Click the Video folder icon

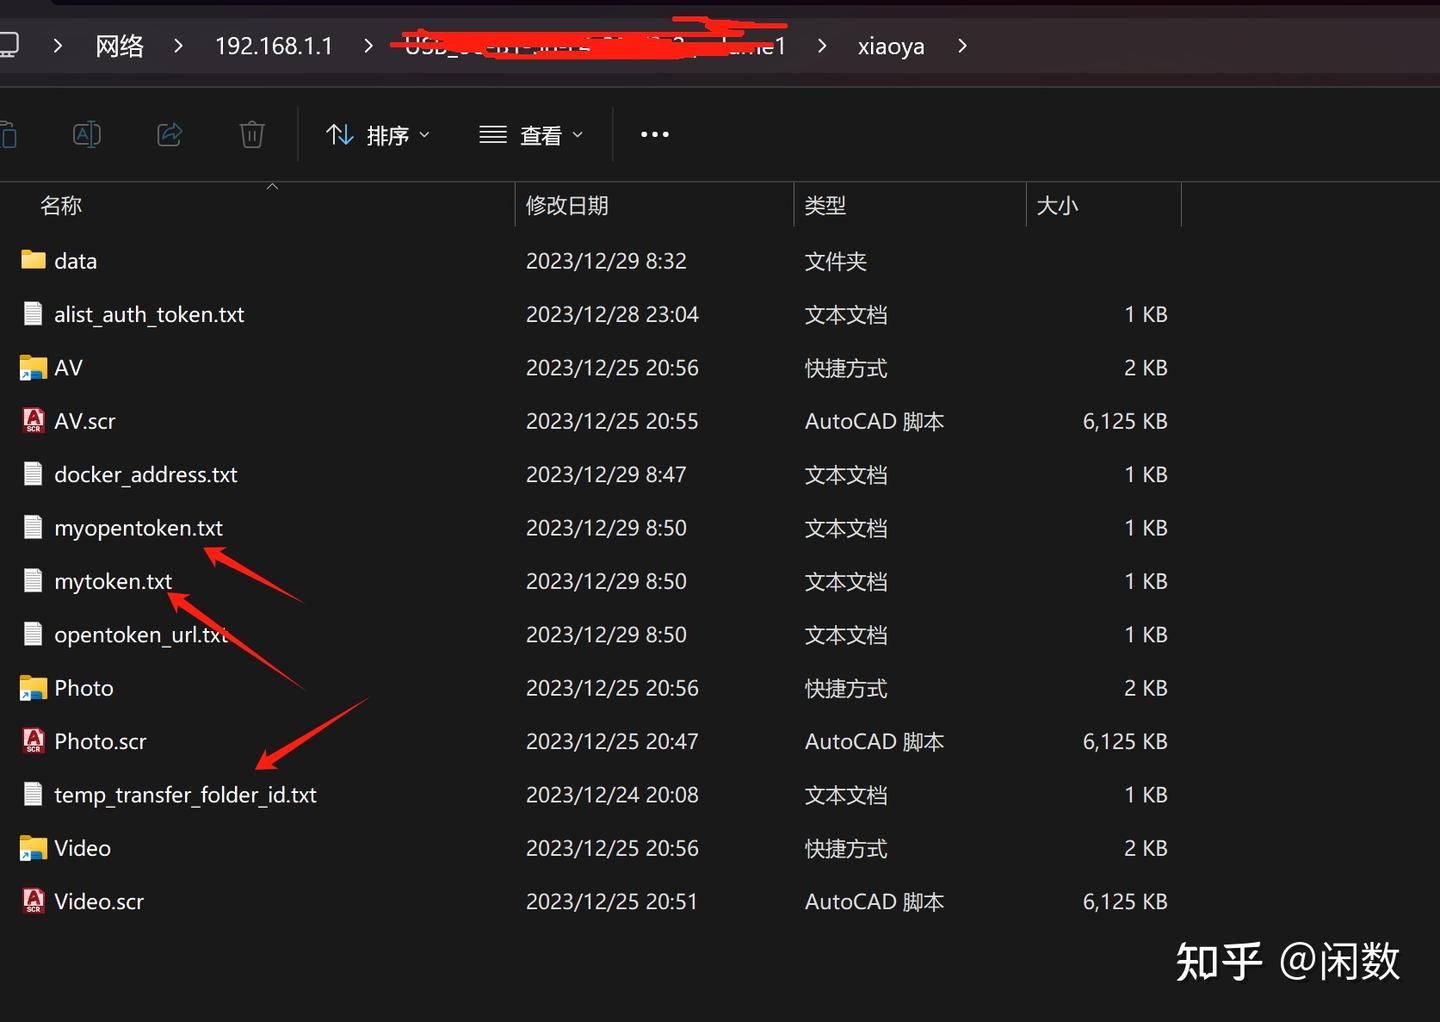[x=32, y=847]
